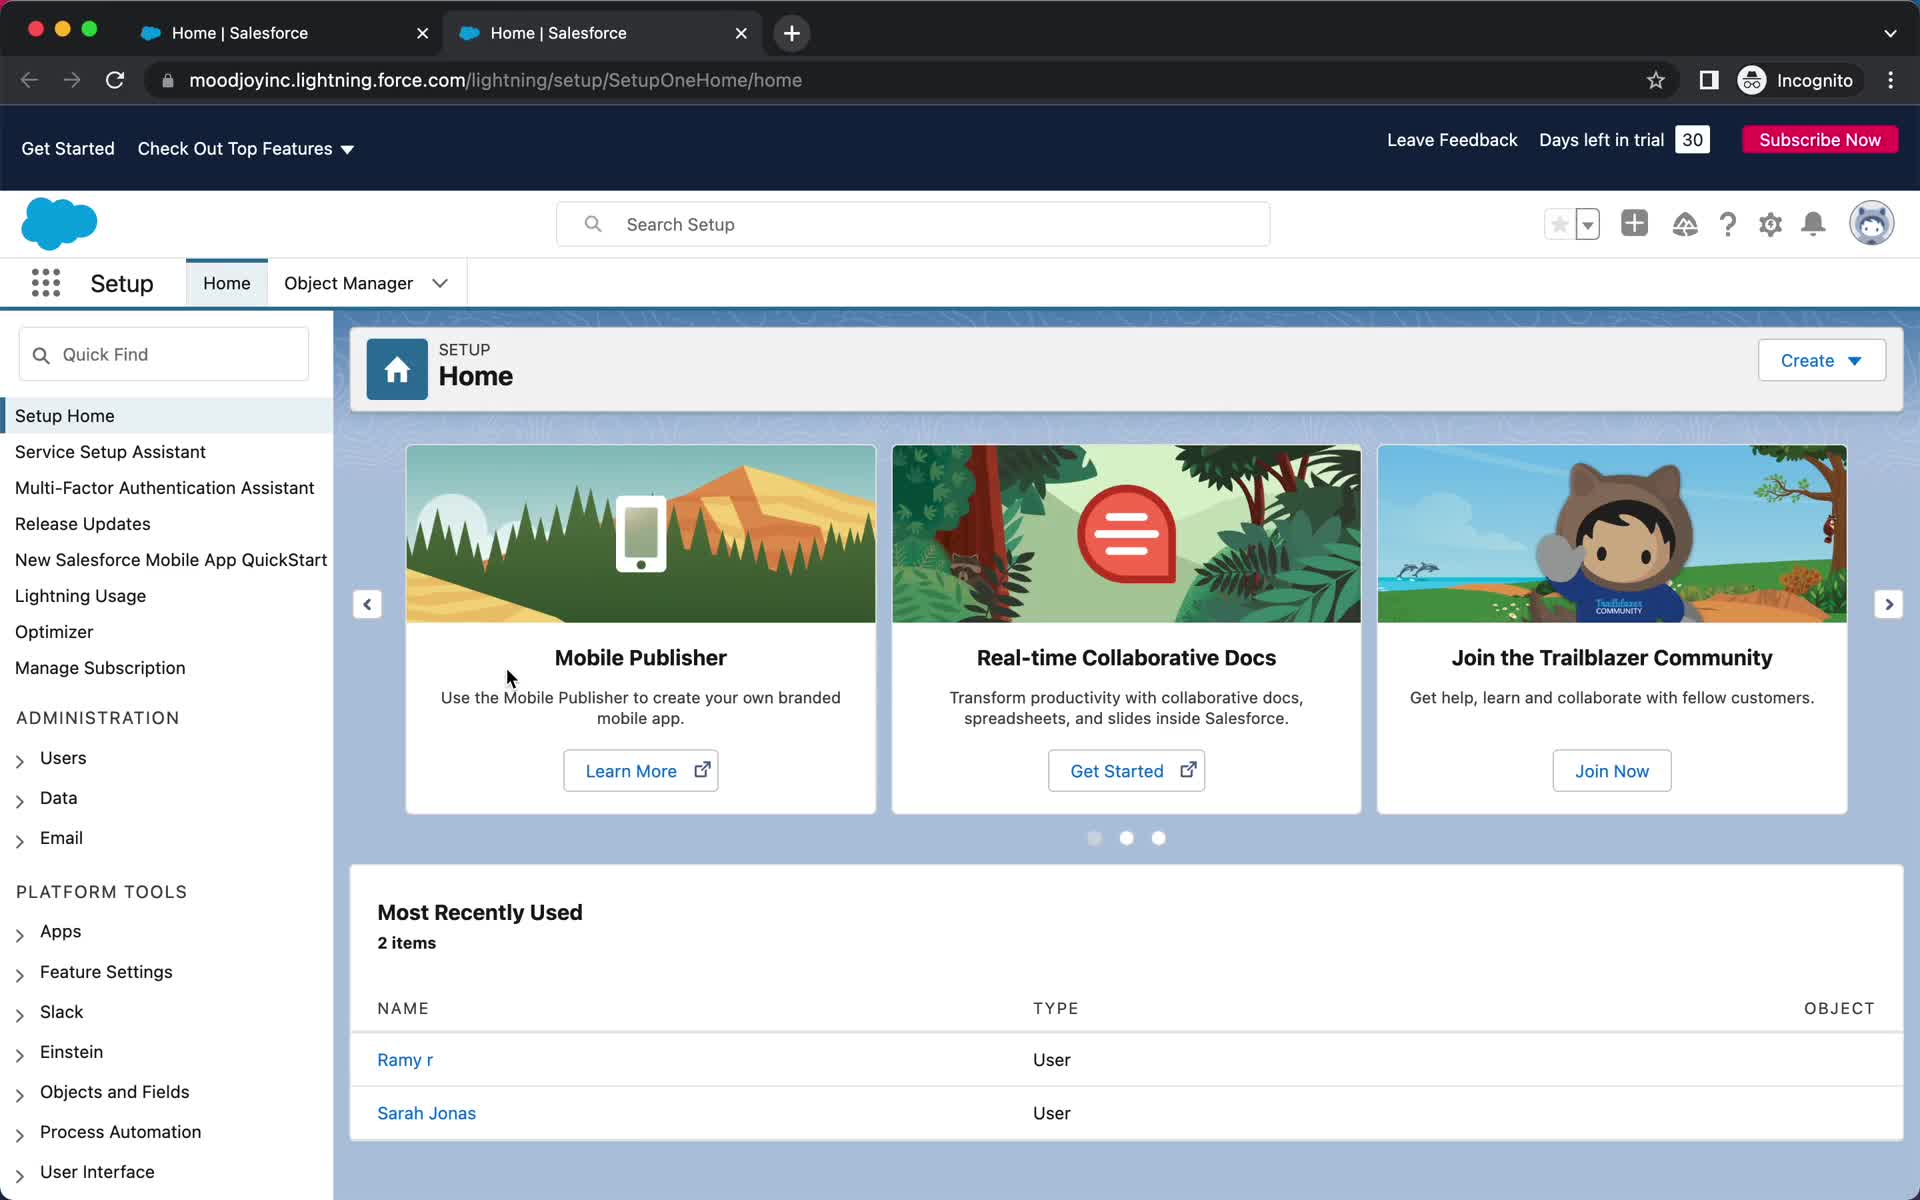Screen dimensions: 1920x1200
Task: Open the Notifications bell icon
Action: pos(1813,224)
